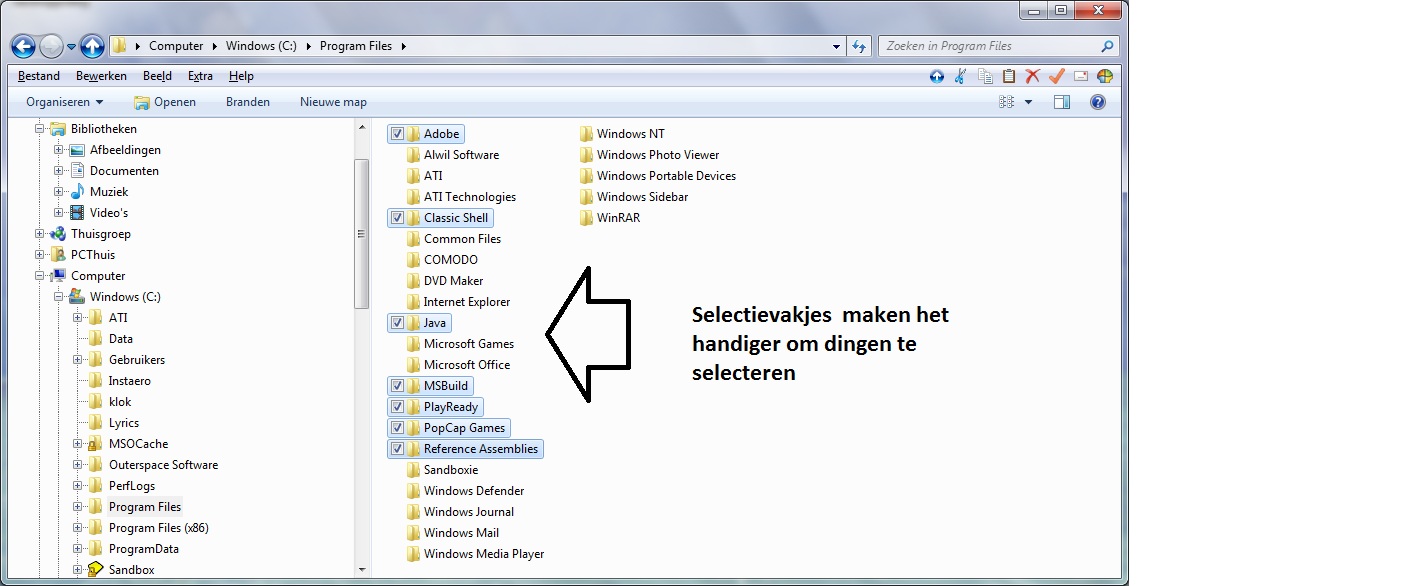Uncheck the PopCap Games checkbox
This screenshot has height=586, width=1406.
pyautogui.click(x=397, y=428)
